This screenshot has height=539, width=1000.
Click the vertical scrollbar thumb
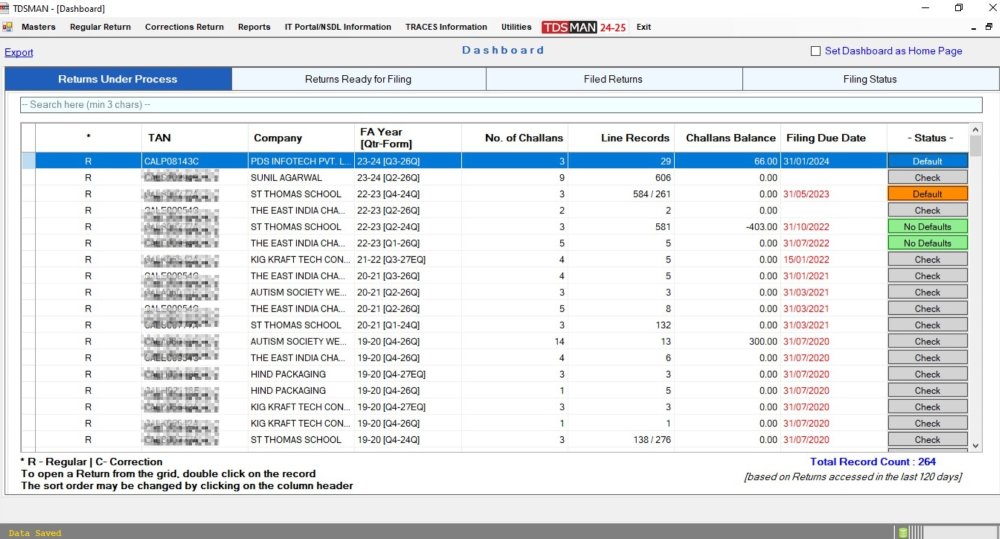click(975, 145)
